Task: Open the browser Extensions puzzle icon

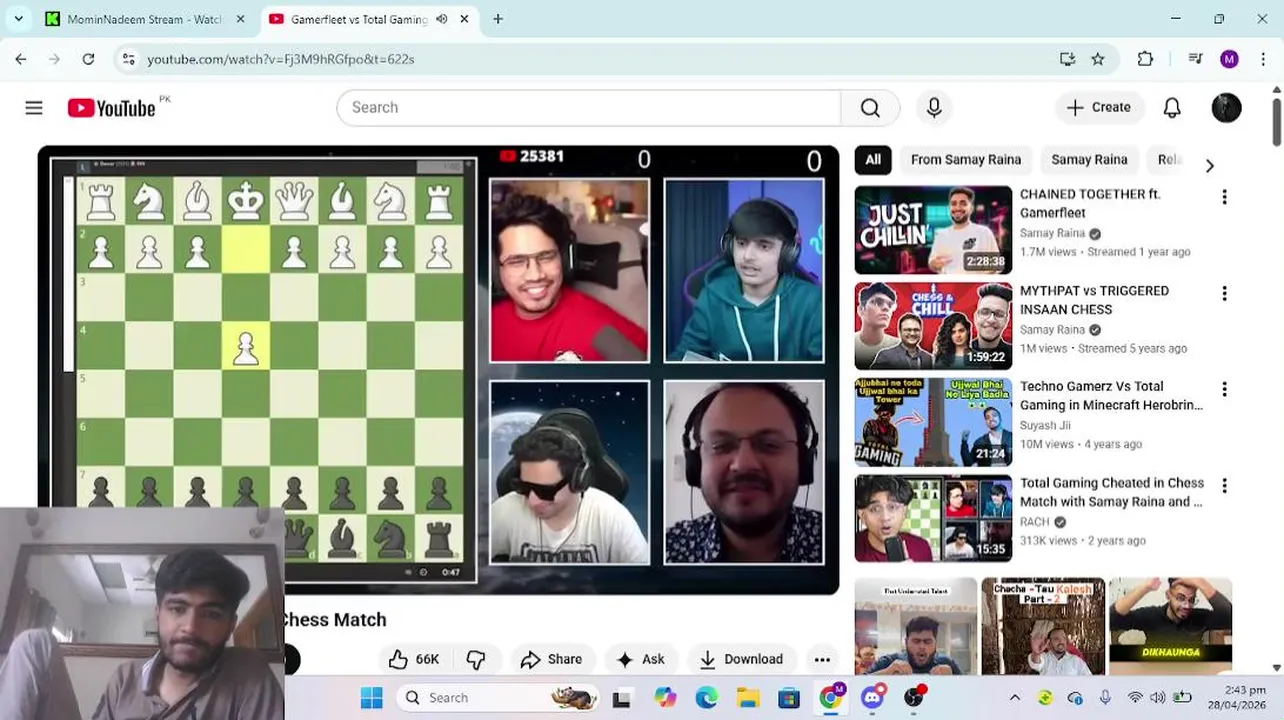Action: click(x=1146, y=59)
